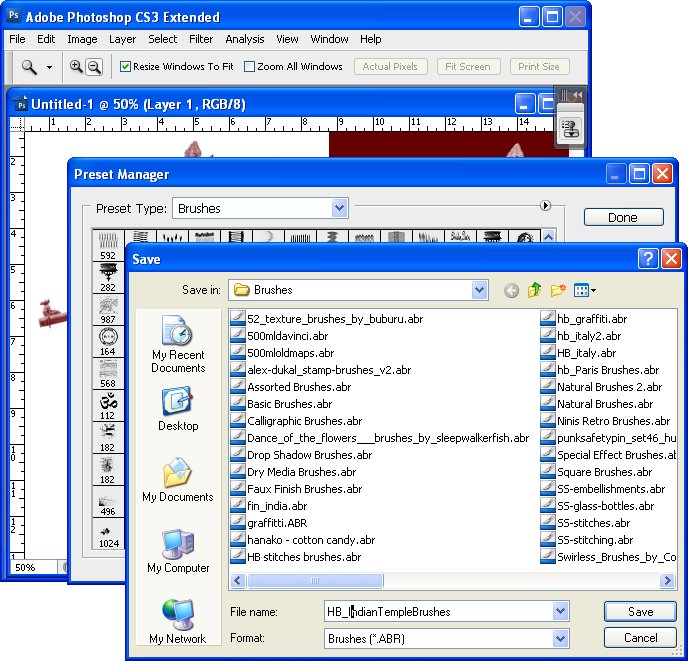Enable Zoom All Windows checkbox
This screenshot has height=661, width=688.
pyautogui.click(x=249, y=66)
